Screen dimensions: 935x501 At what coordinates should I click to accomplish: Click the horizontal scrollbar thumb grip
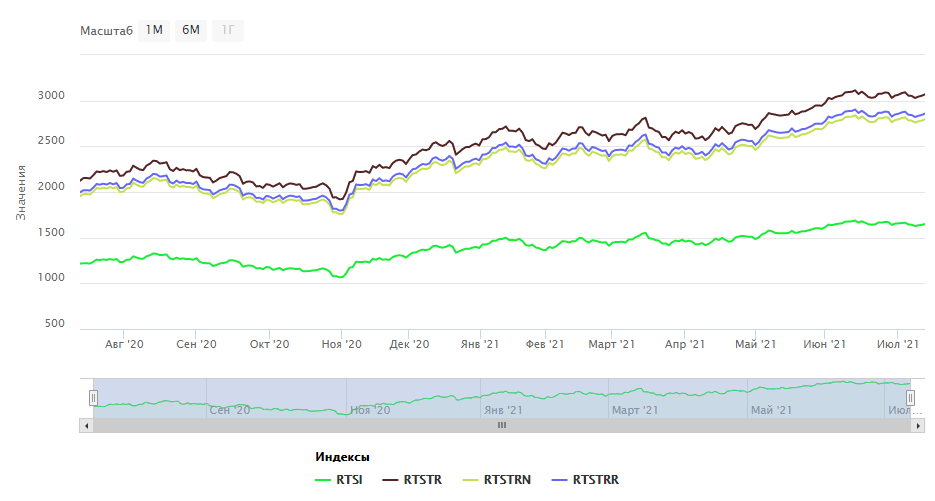point(502,425)
